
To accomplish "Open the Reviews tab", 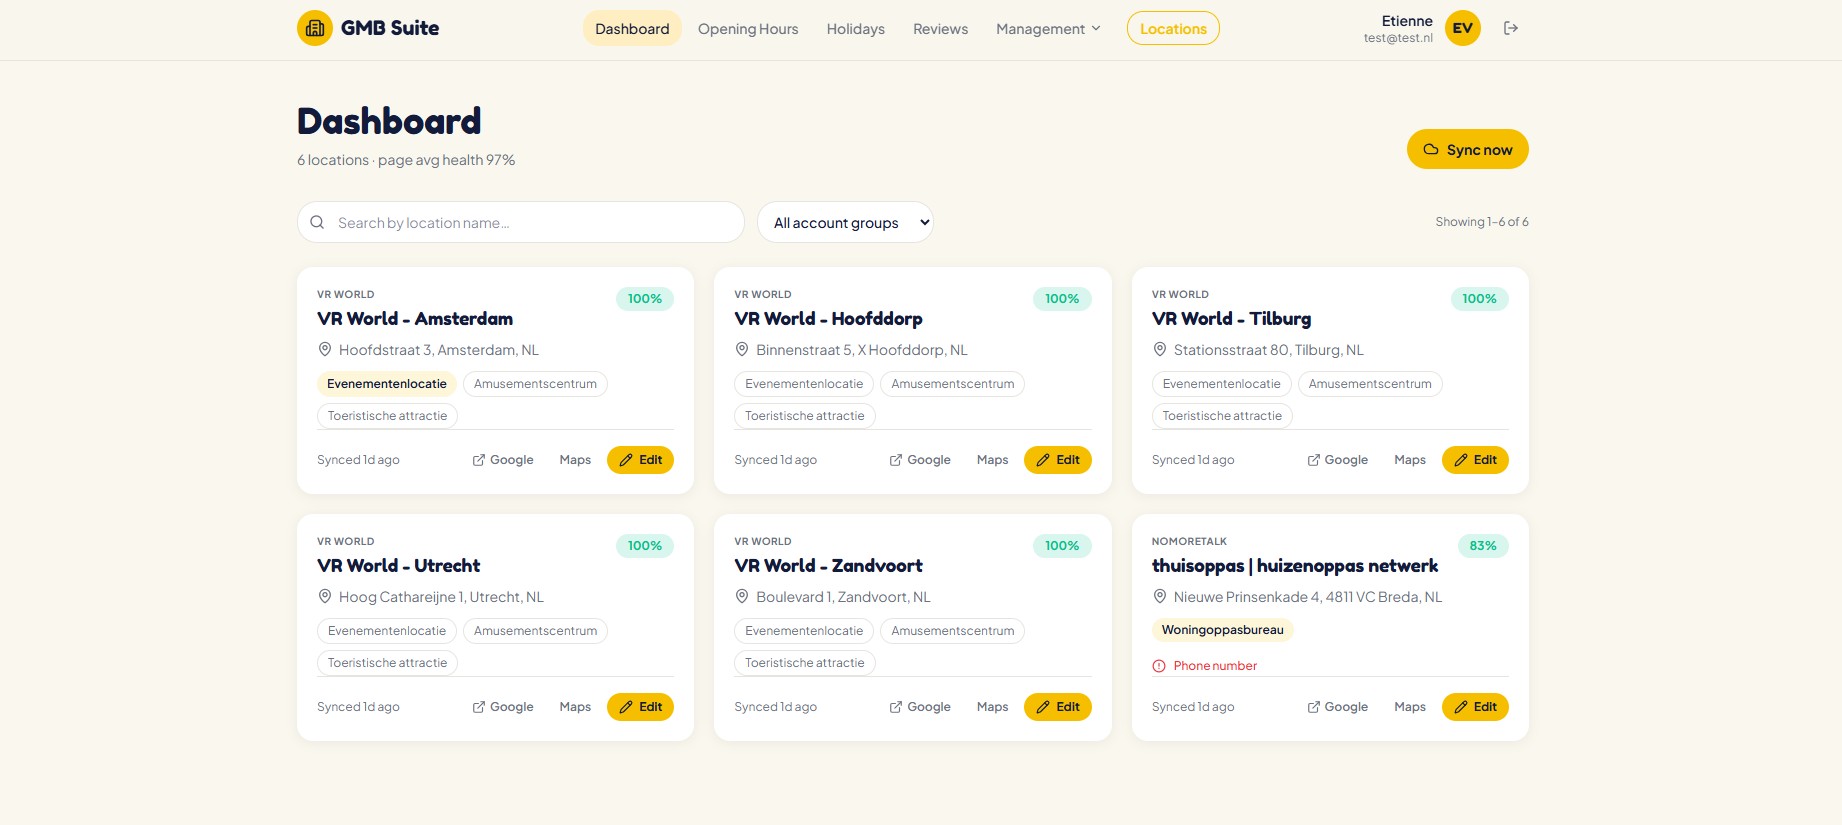I will click(x=940, y=29).
